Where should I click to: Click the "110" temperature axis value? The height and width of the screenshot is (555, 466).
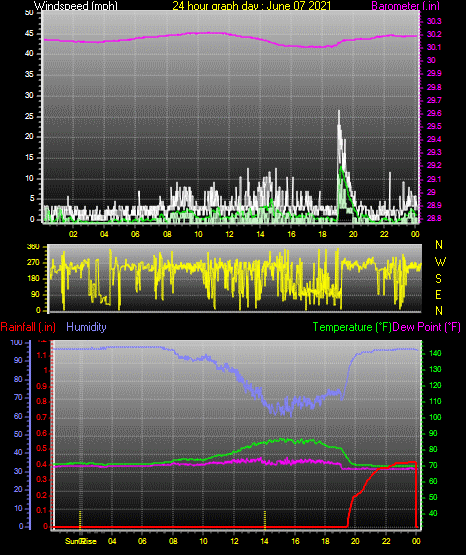point(435,401)
